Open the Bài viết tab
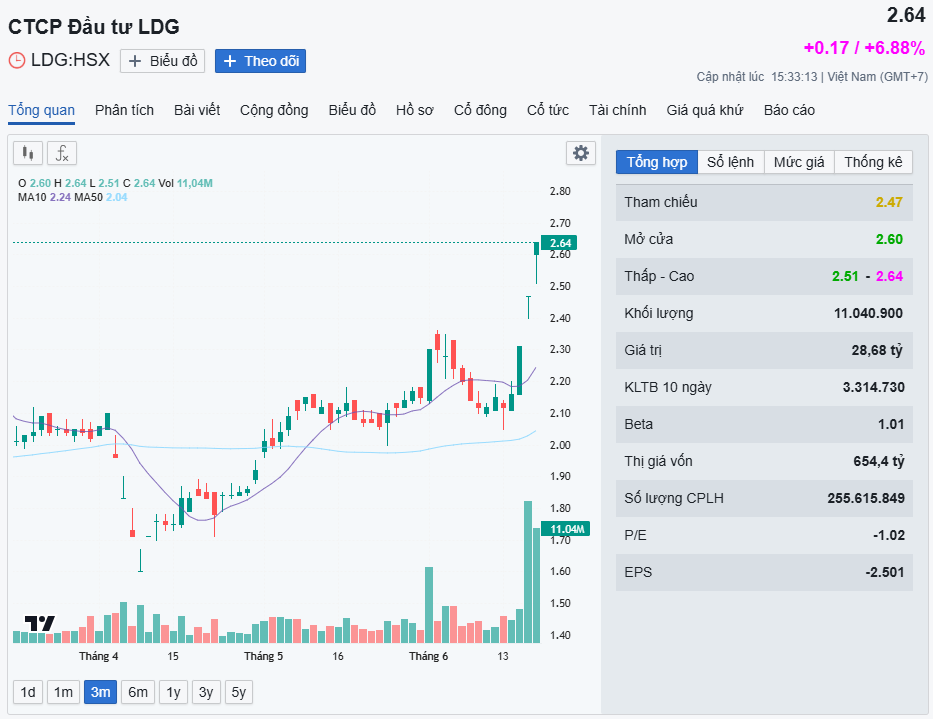 pos(197,110)
